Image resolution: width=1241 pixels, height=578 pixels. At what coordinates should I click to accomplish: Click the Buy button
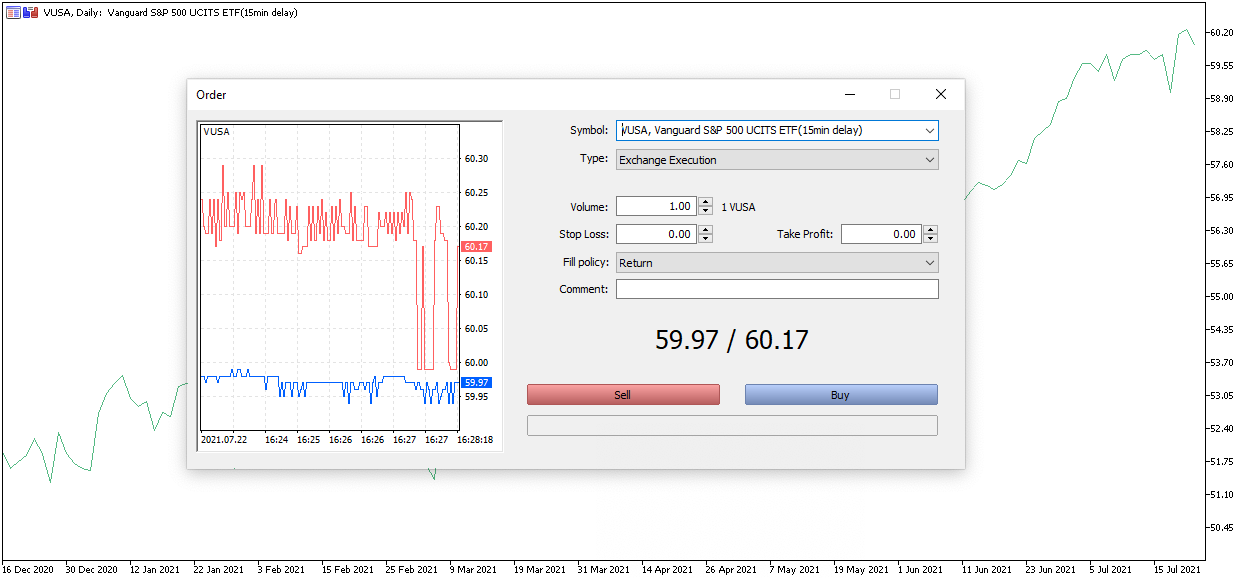[x=841, y=395]
